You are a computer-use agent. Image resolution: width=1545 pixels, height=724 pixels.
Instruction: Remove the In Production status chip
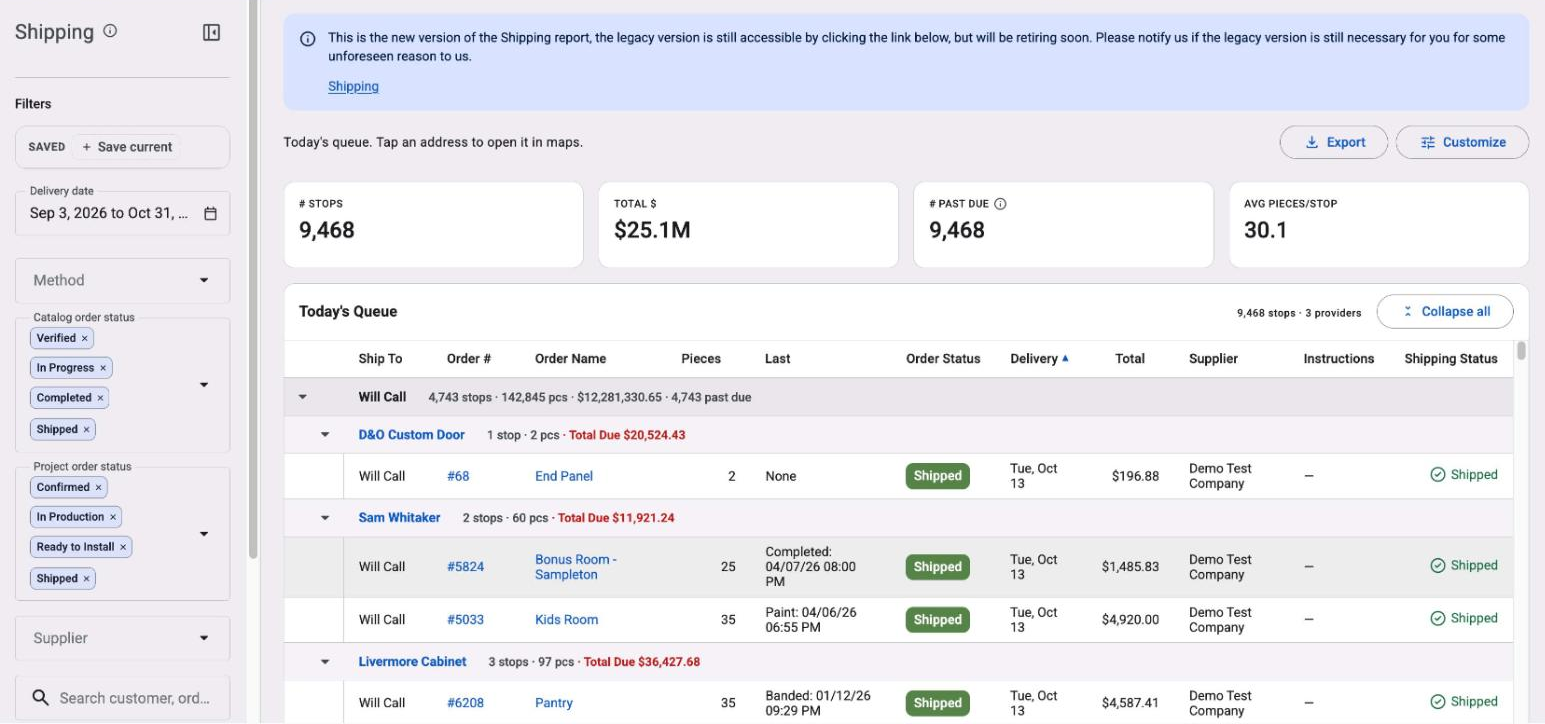click(x=113, y=517)
